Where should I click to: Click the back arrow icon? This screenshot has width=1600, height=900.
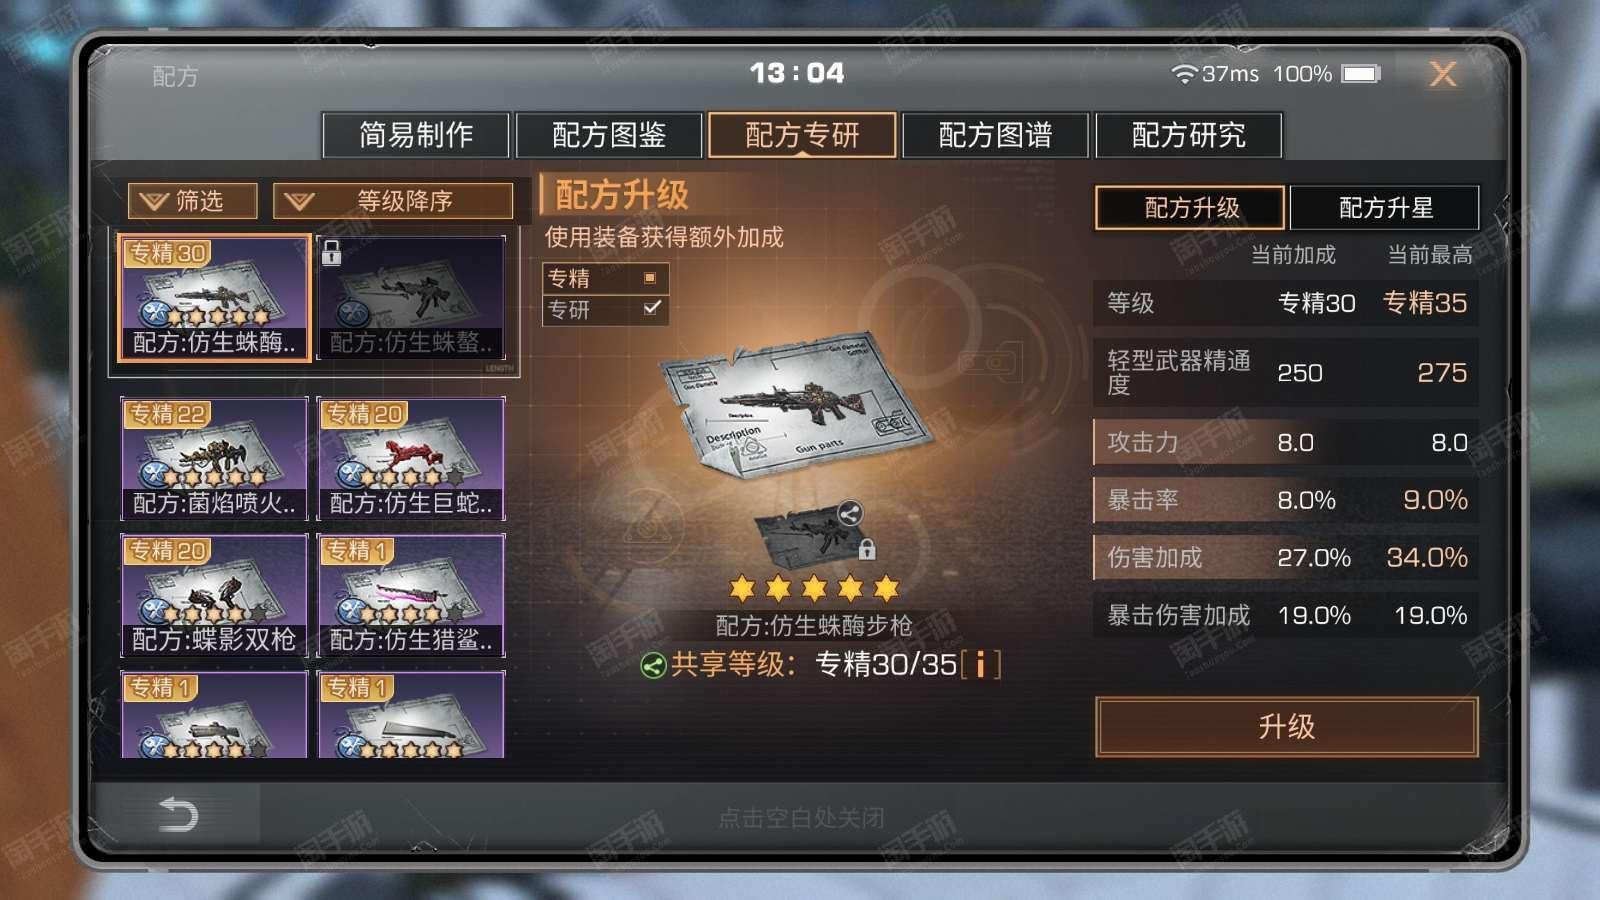click(178, 815)
